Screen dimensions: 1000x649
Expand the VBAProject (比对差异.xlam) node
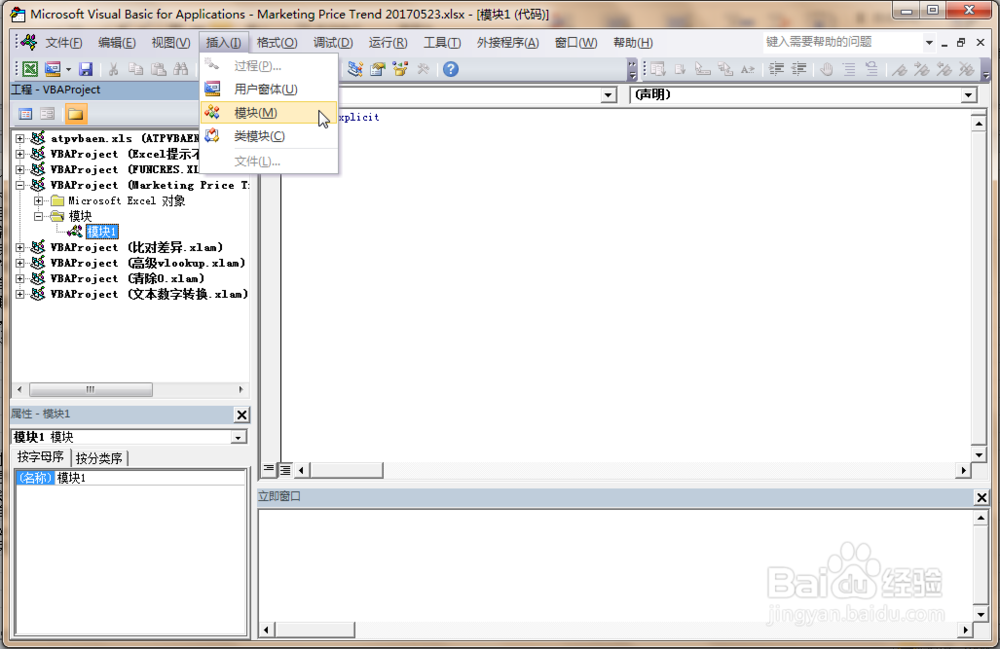point(20,247)
